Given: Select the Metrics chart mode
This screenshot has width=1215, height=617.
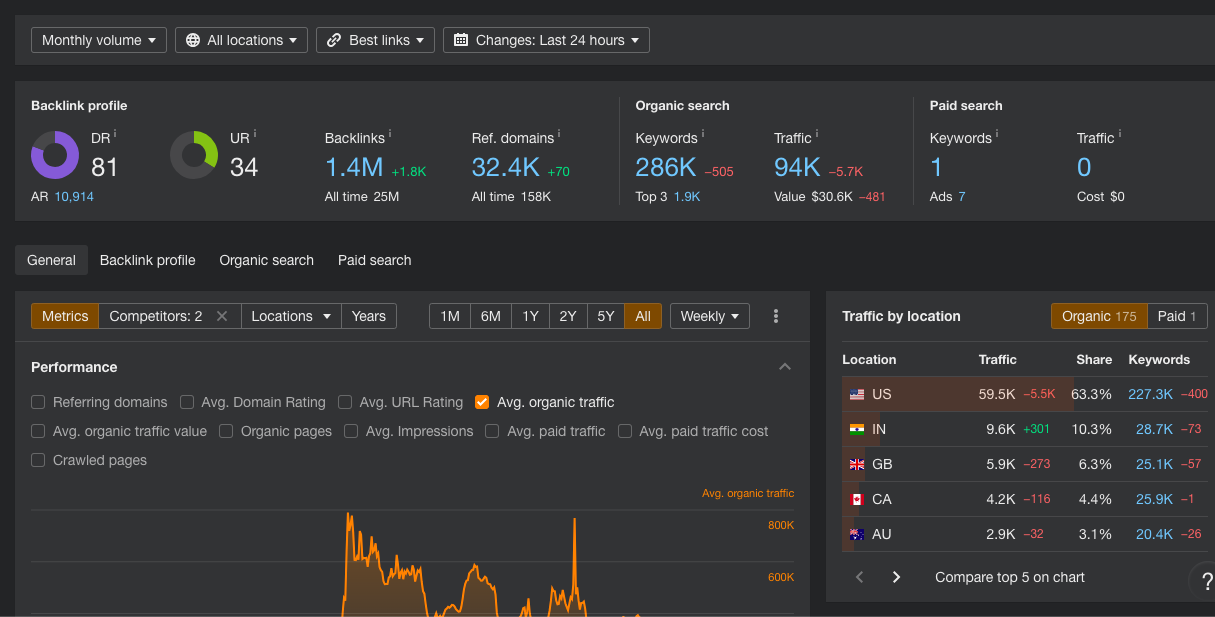Looking at the screenshot, I should click(x=65, y=316).
